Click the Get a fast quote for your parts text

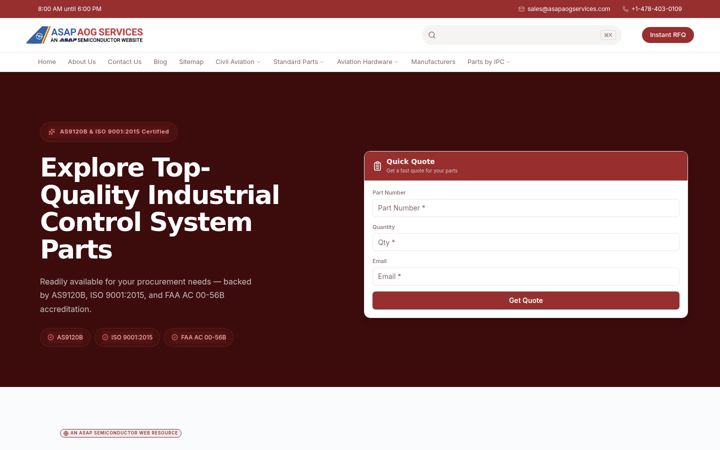[422, 171]
